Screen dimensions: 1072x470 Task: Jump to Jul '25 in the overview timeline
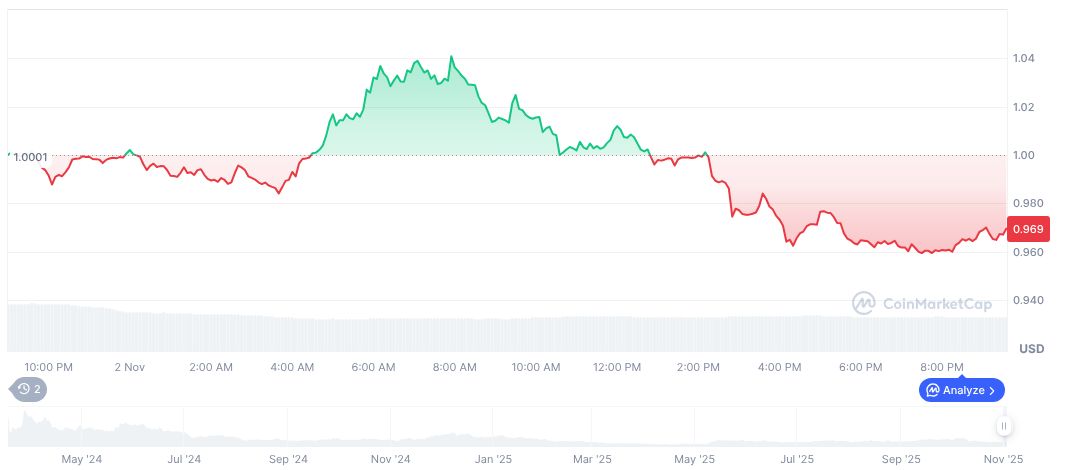(x=797, y=460)
